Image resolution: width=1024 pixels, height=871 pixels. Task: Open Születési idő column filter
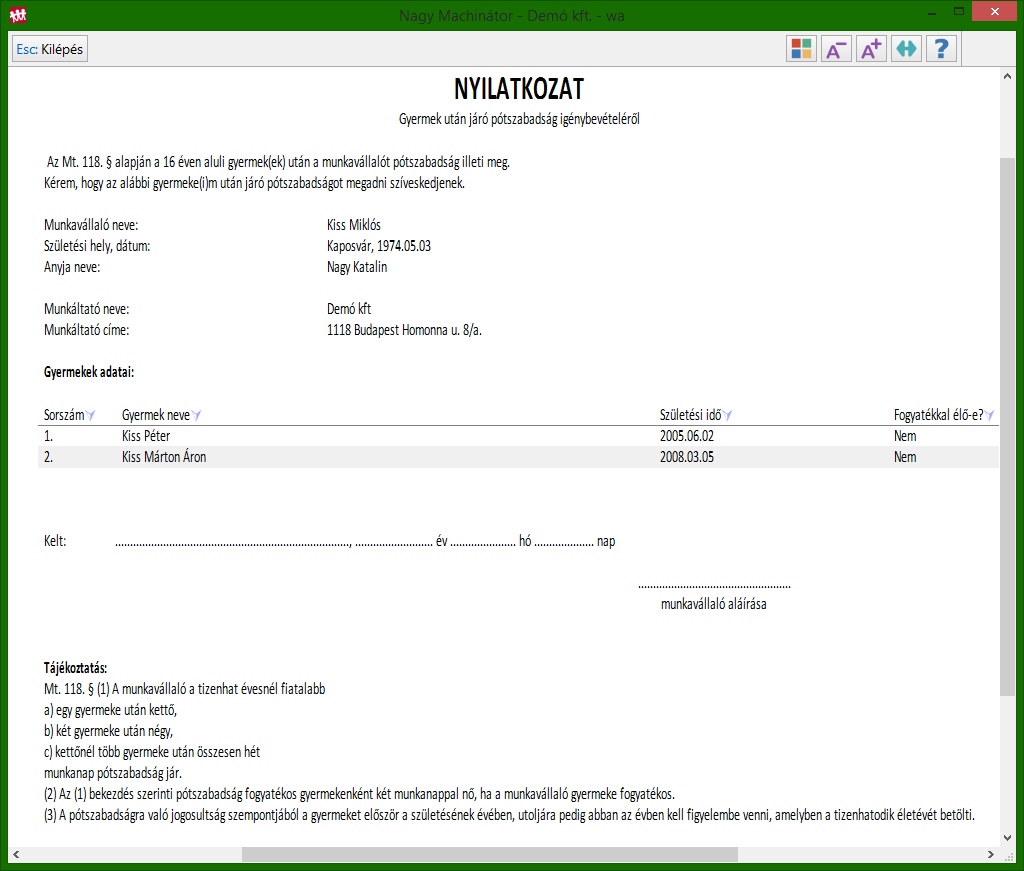click(x=728, y=415)
